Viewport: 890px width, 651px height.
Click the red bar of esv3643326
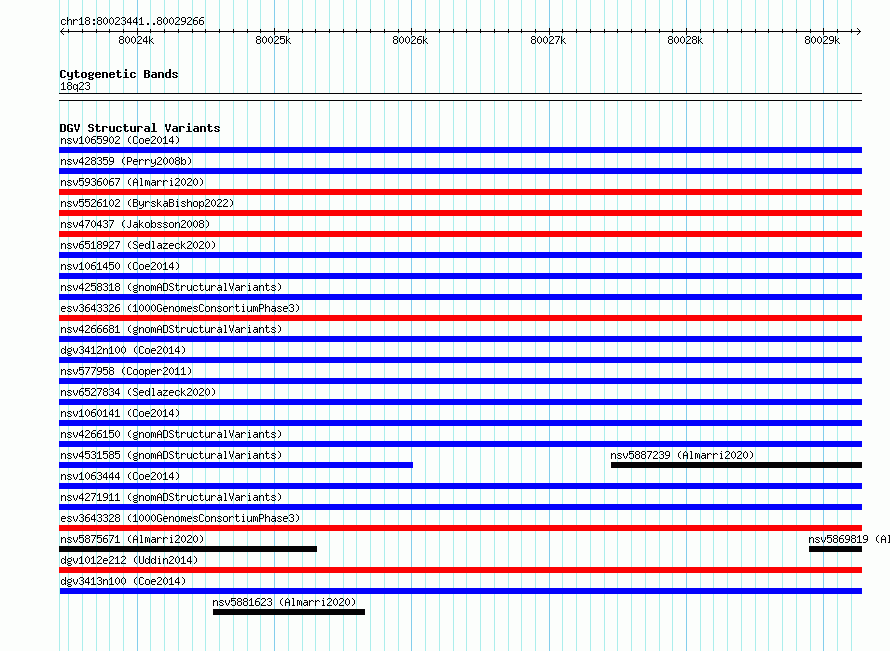460,318
